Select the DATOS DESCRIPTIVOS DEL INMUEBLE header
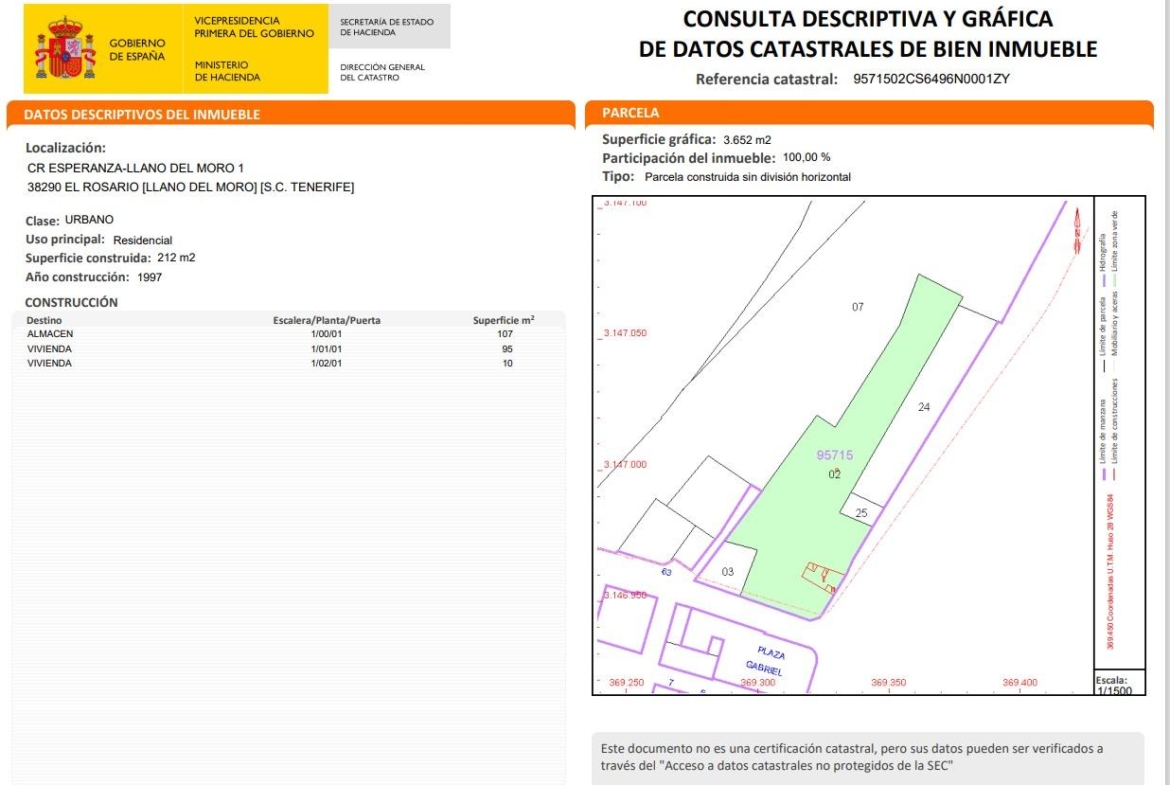 tap(142, 115)
